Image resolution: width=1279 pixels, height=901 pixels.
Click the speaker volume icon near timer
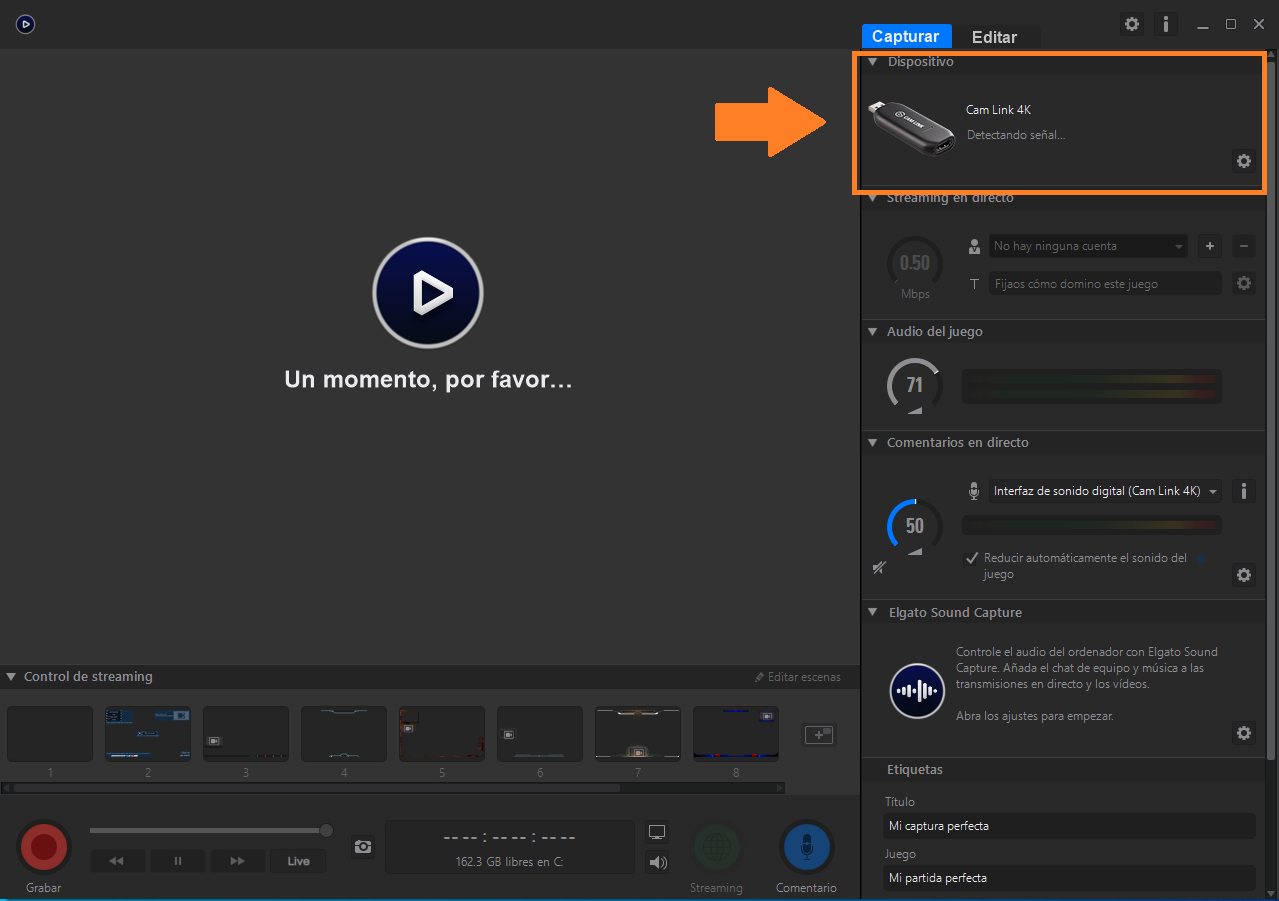pyautogui.click(x=657, y=862)
